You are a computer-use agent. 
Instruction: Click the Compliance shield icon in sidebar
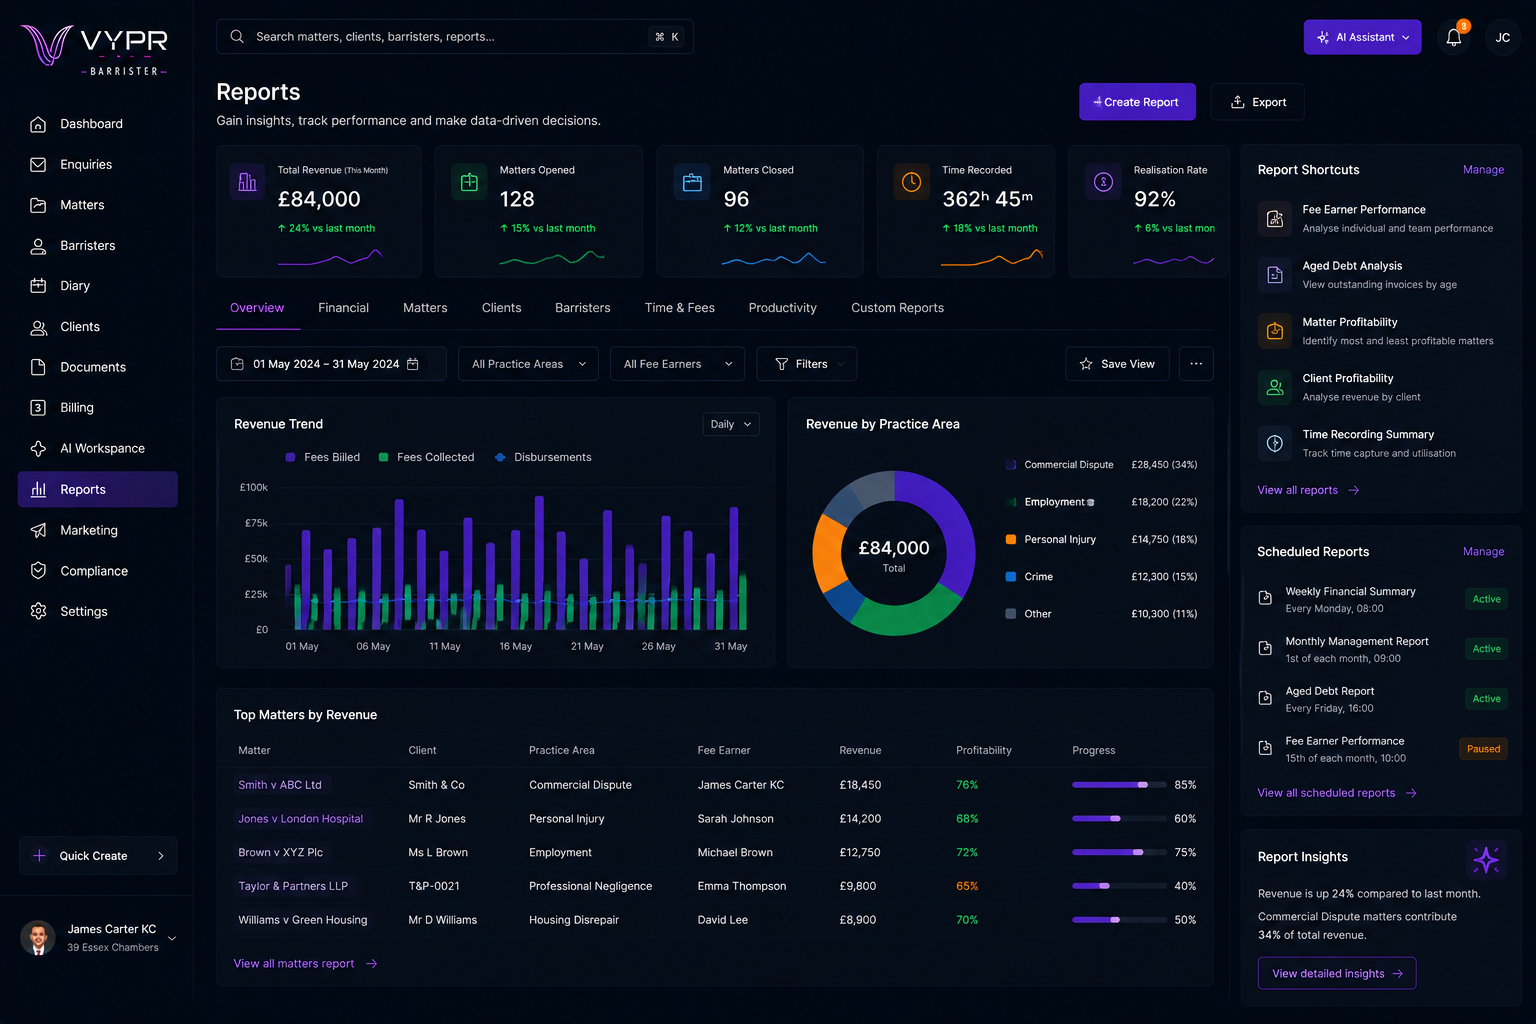tap(38, 571)
